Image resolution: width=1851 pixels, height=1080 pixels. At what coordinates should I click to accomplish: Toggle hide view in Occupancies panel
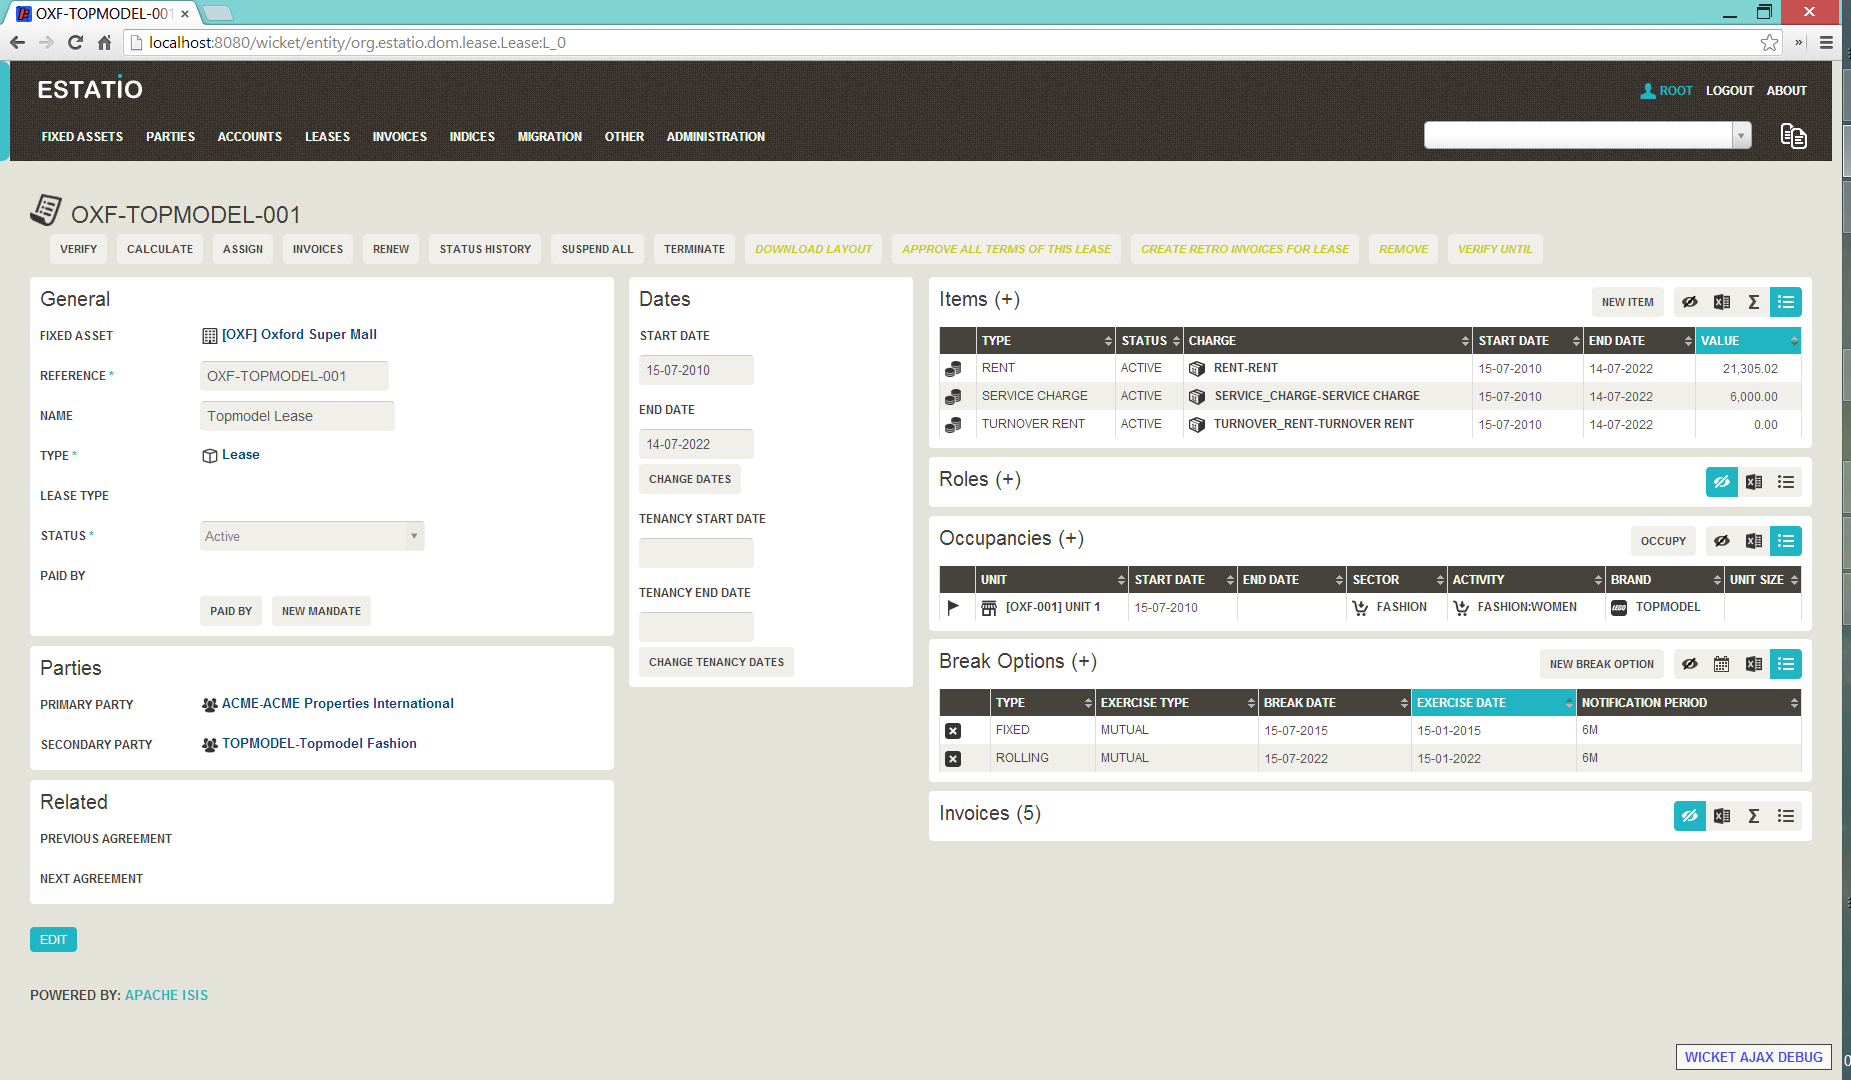point(1722,541)
